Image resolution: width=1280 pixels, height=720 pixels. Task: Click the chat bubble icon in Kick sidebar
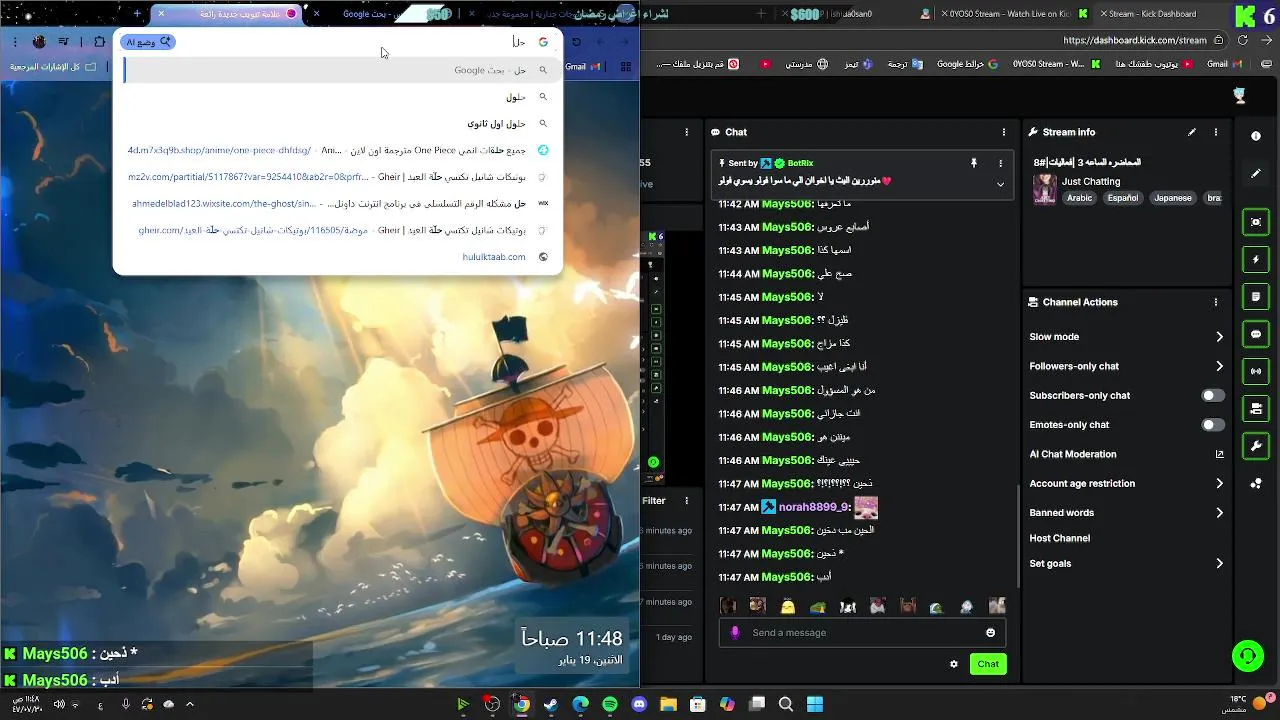(1256, 334)
